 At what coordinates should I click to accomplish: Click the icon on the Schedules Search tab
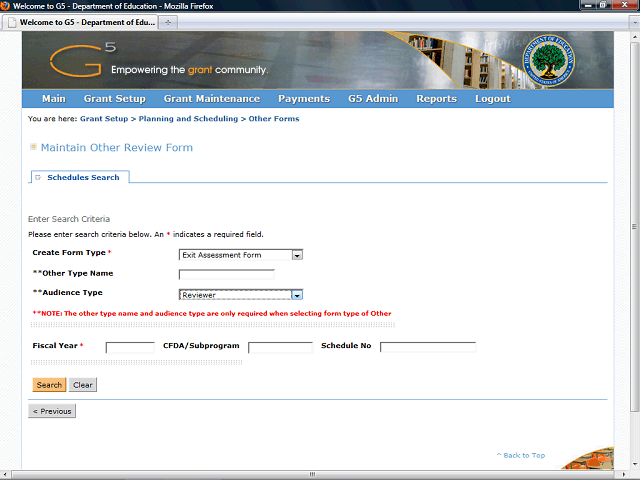(x=38, y=177)
